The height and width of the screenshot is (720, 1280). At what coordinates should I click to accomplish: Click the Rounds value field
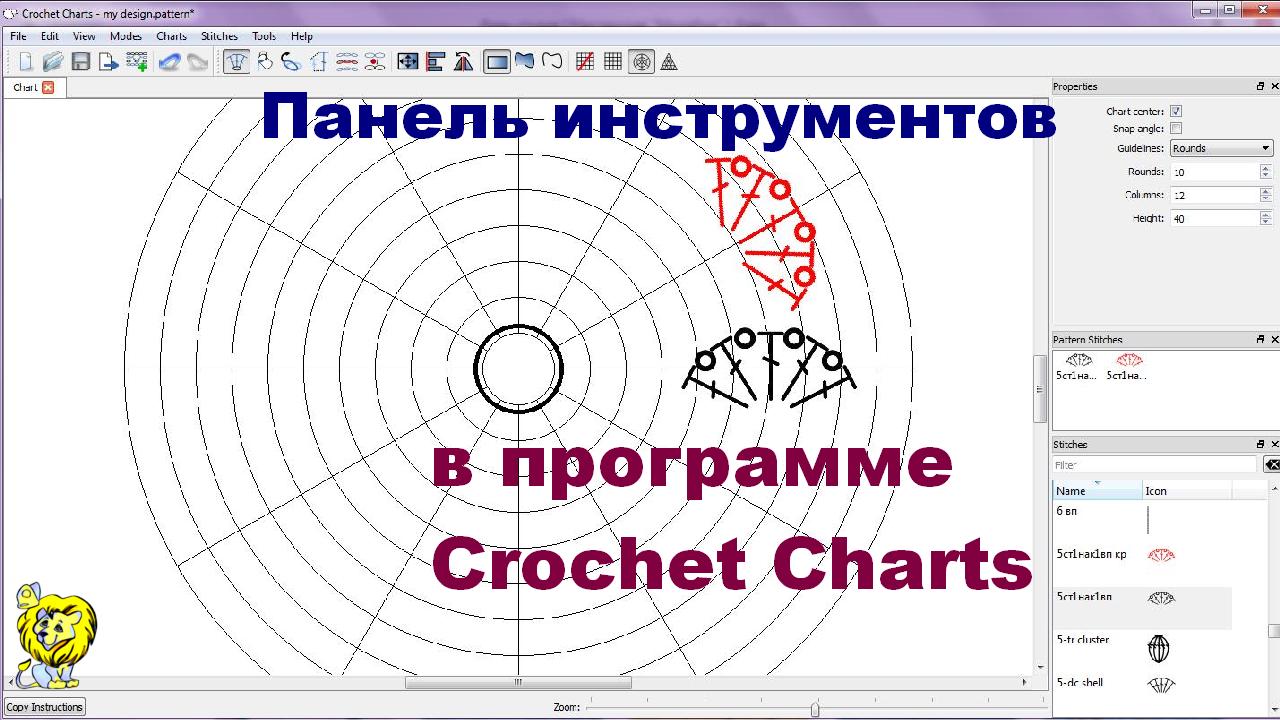point(1215,172)
